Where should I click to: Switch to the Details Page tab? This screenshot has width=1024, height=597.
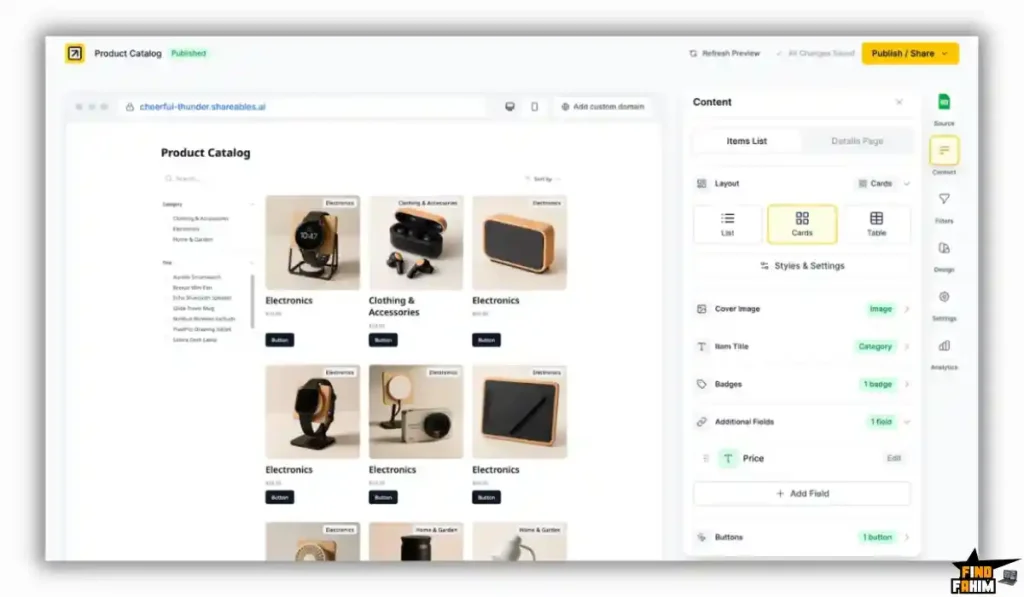(856, 140)
